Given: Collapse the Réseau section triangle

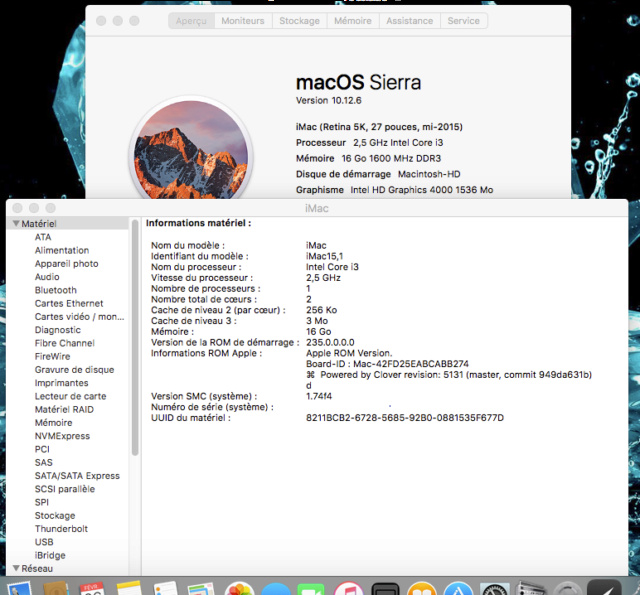Looking at the screenshot, I should click(x=16, y=568).
